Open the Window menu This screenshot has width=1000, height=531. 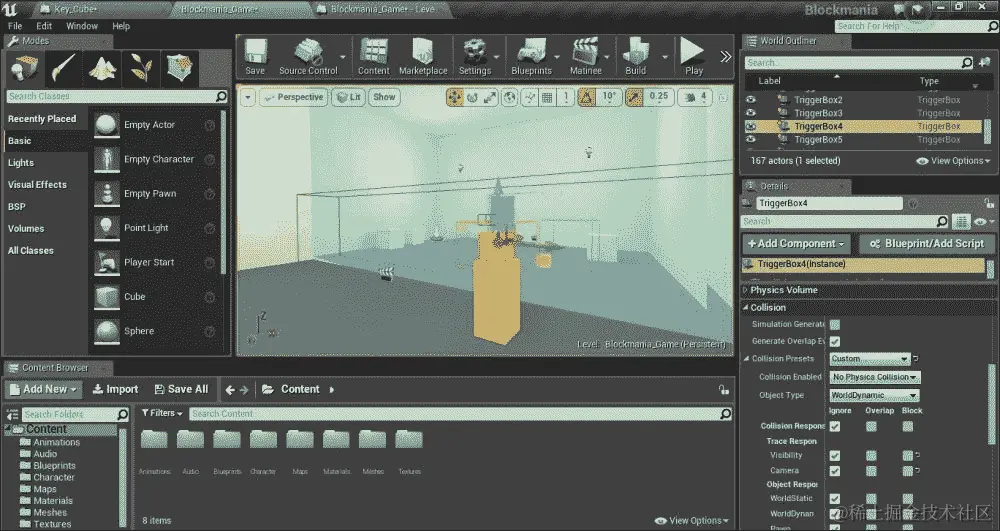[82, 26]
